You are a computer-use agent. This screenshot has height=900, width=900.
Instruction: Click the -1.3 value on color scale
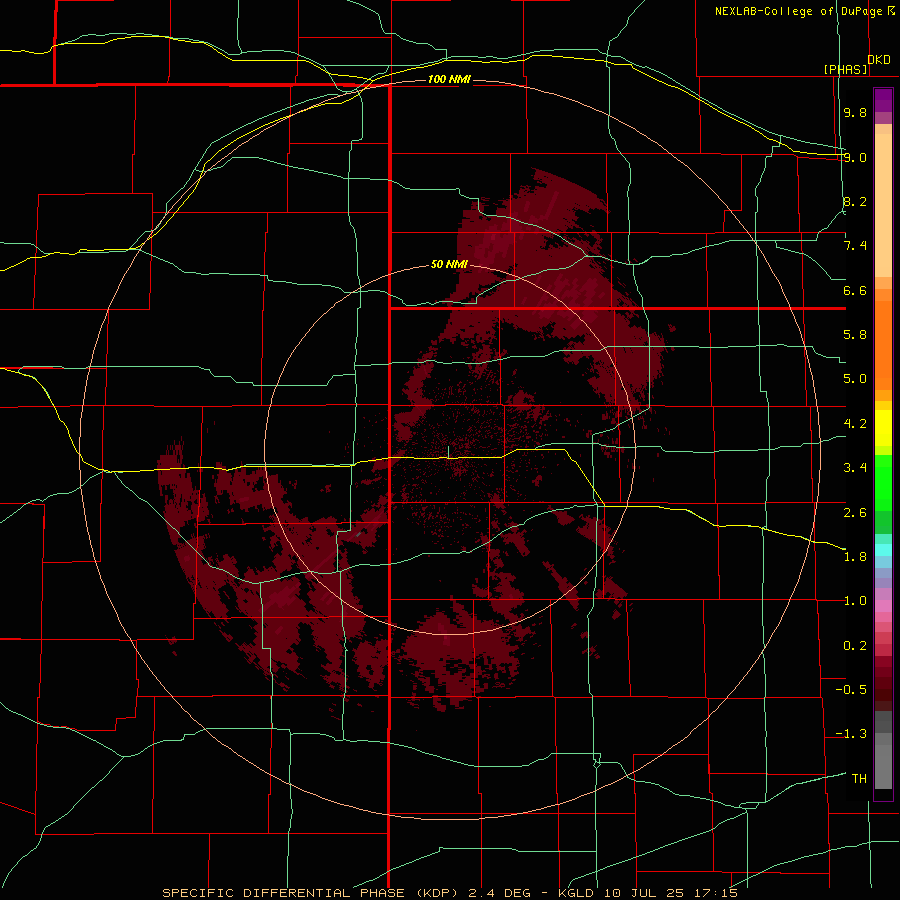851,734
